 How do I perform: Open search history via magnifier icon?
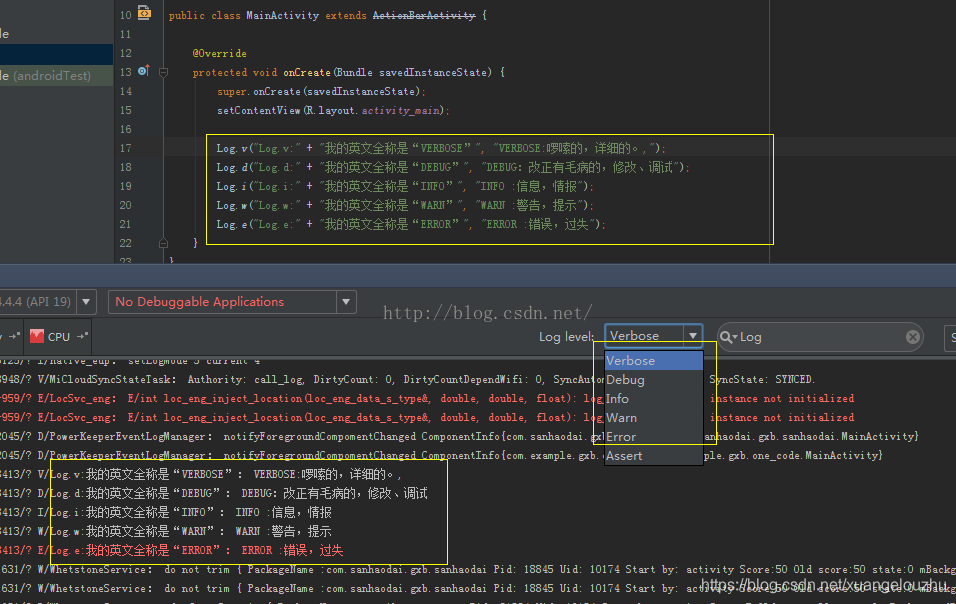point(728,337)
